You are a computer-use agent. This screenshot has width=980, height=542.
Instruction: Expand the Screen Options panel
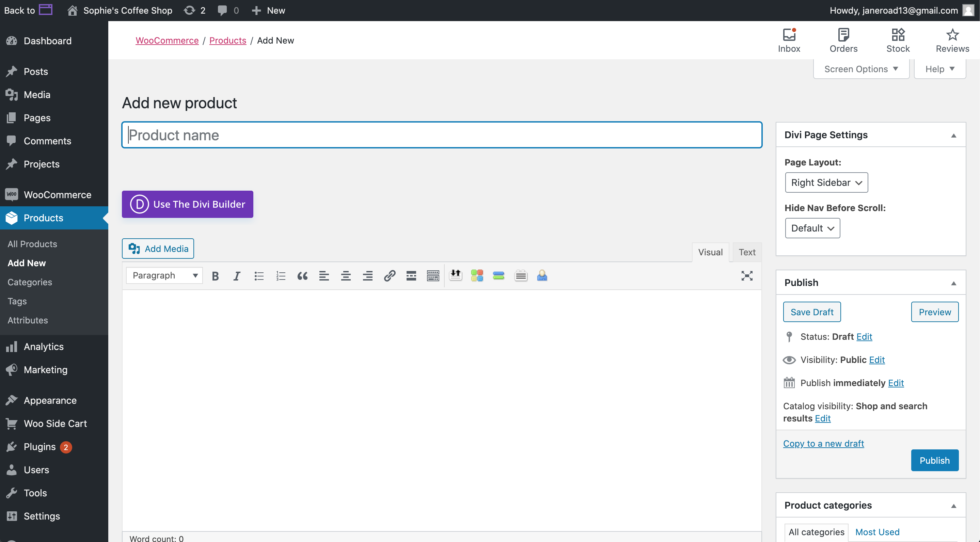[x=861, y=69]
